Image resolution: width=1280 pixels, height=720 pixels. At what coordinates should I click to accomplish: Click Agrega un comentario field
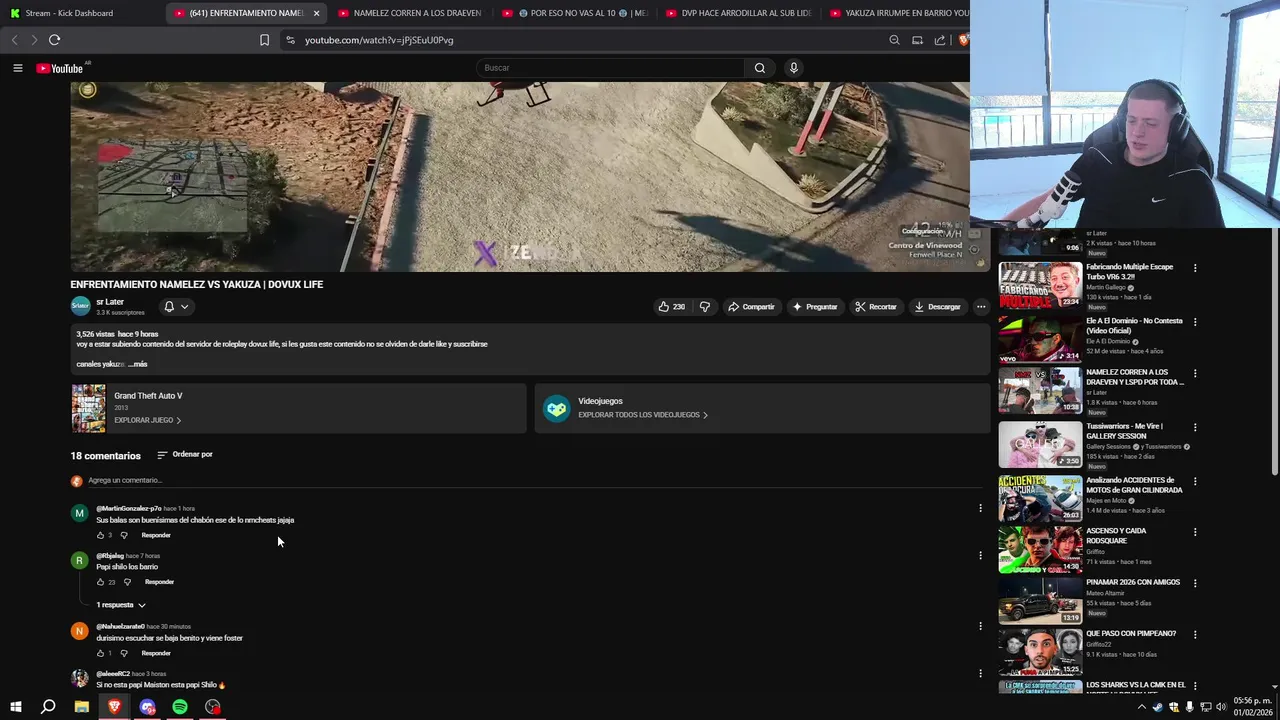[x=535, y=481]
